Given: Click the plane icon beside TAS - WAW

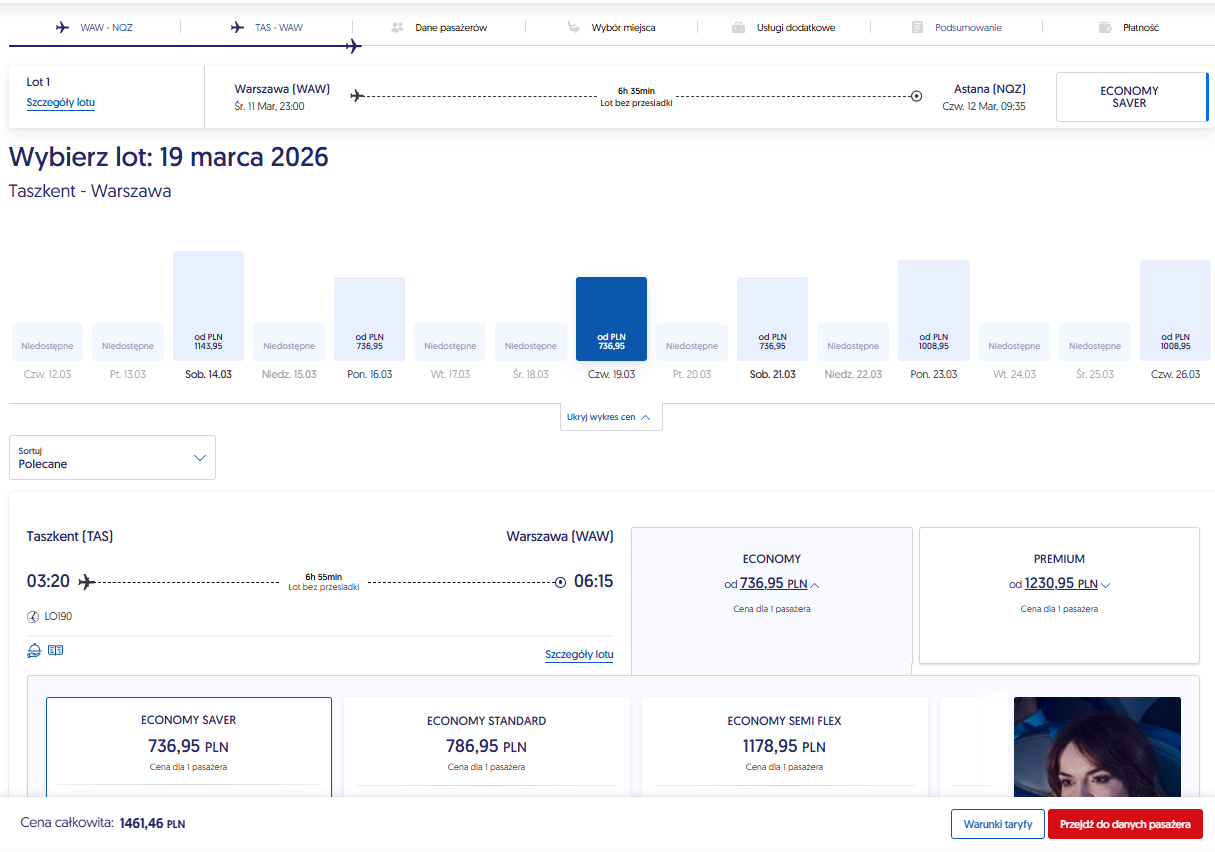Looking at the screenshot, I should pyautogui.click(x=237, y=28).
